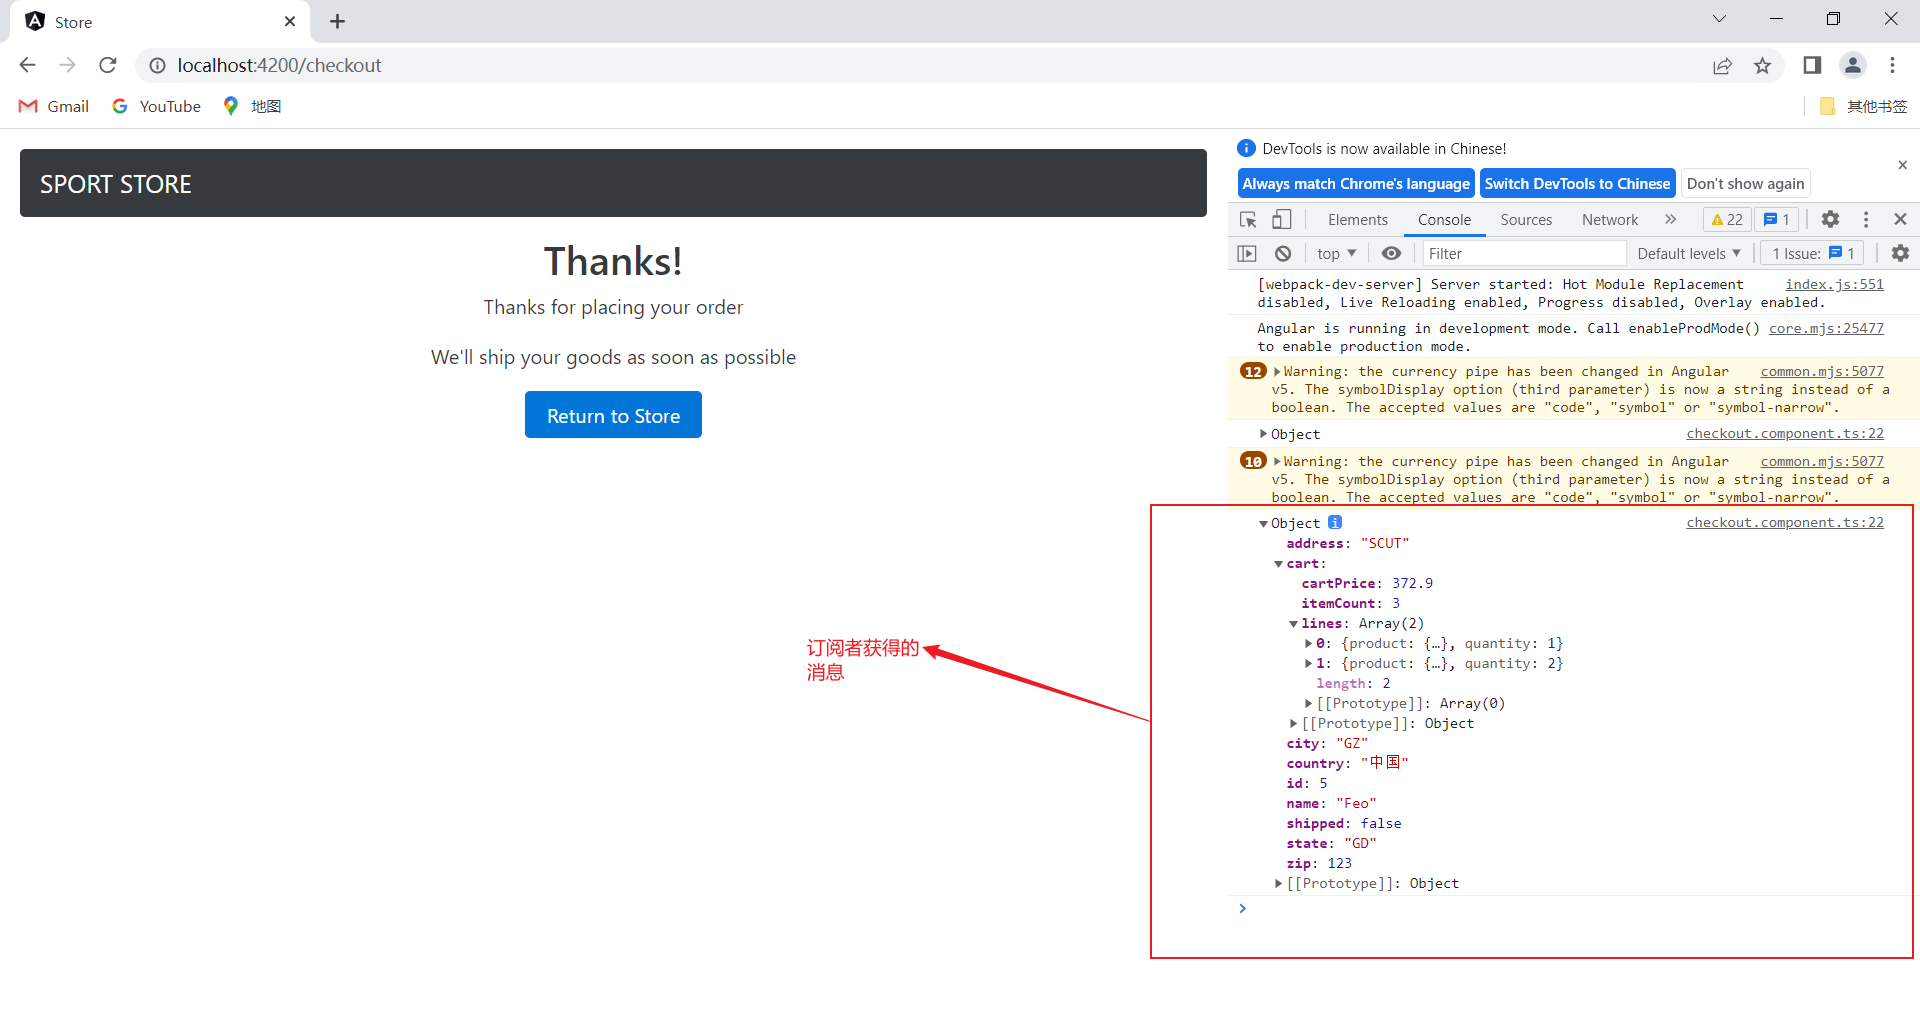This screenshot has height=1028, width=1920.
Task: Create a live expression with eye icon
Action: point(1391,254)
